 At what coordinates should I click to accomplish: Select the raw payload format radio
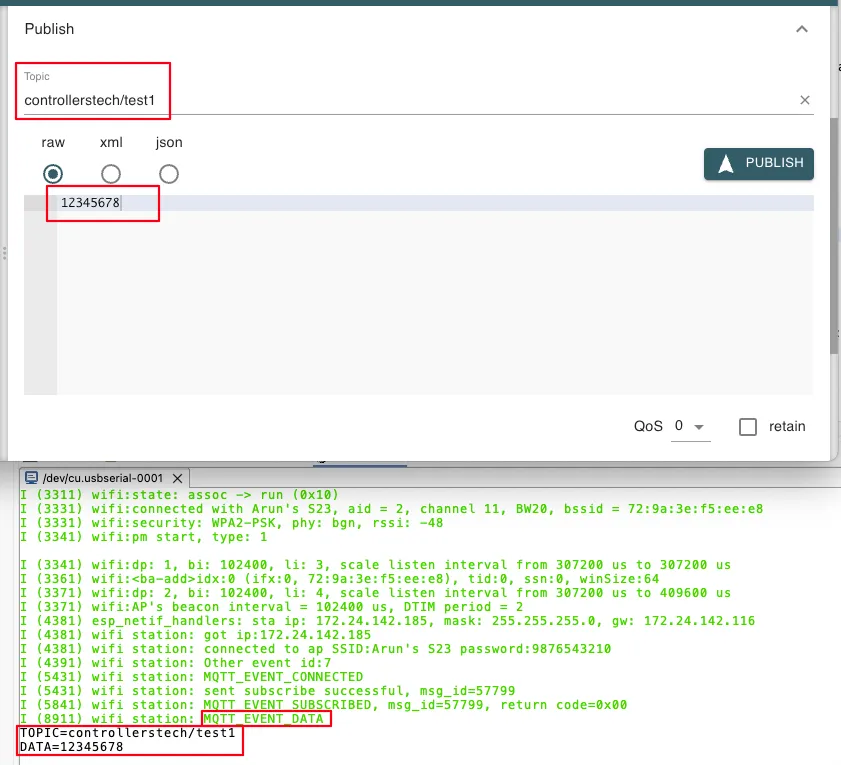coord(53,174)
